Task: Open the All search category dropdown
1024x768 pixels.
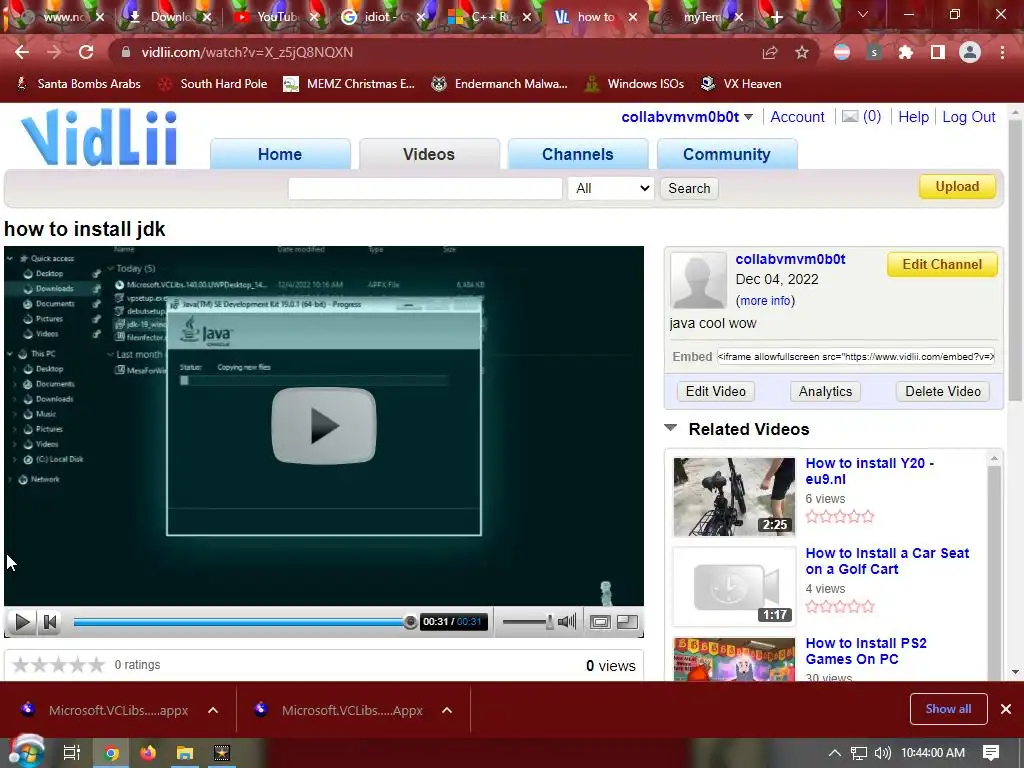Action: 611,188
